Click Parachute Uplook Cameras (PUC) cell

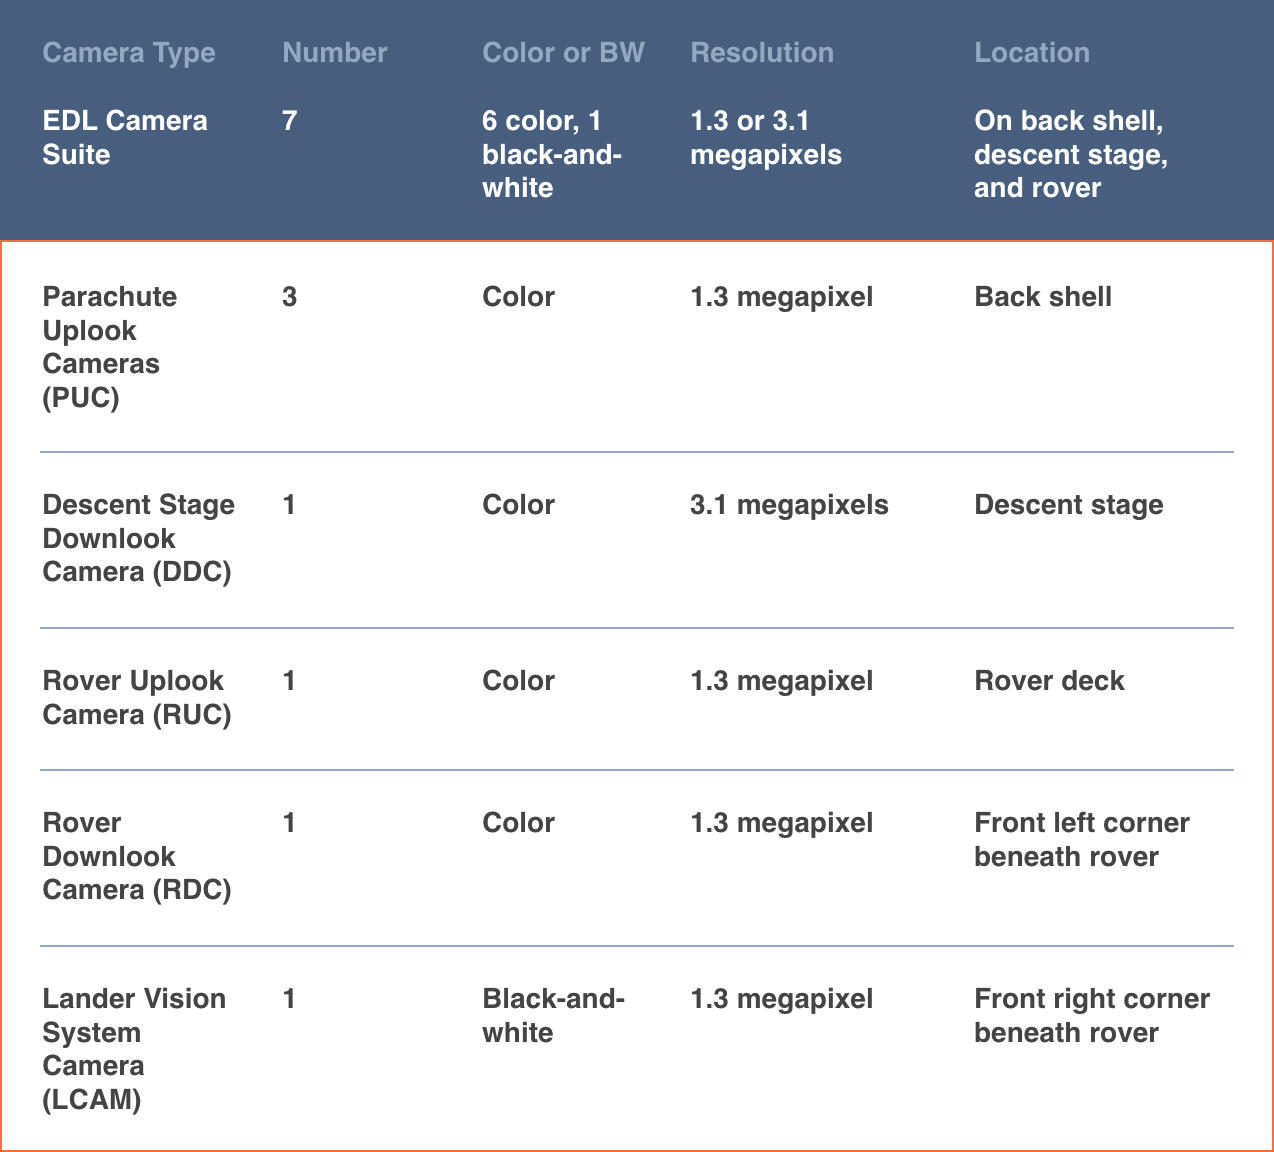(110, 347)
